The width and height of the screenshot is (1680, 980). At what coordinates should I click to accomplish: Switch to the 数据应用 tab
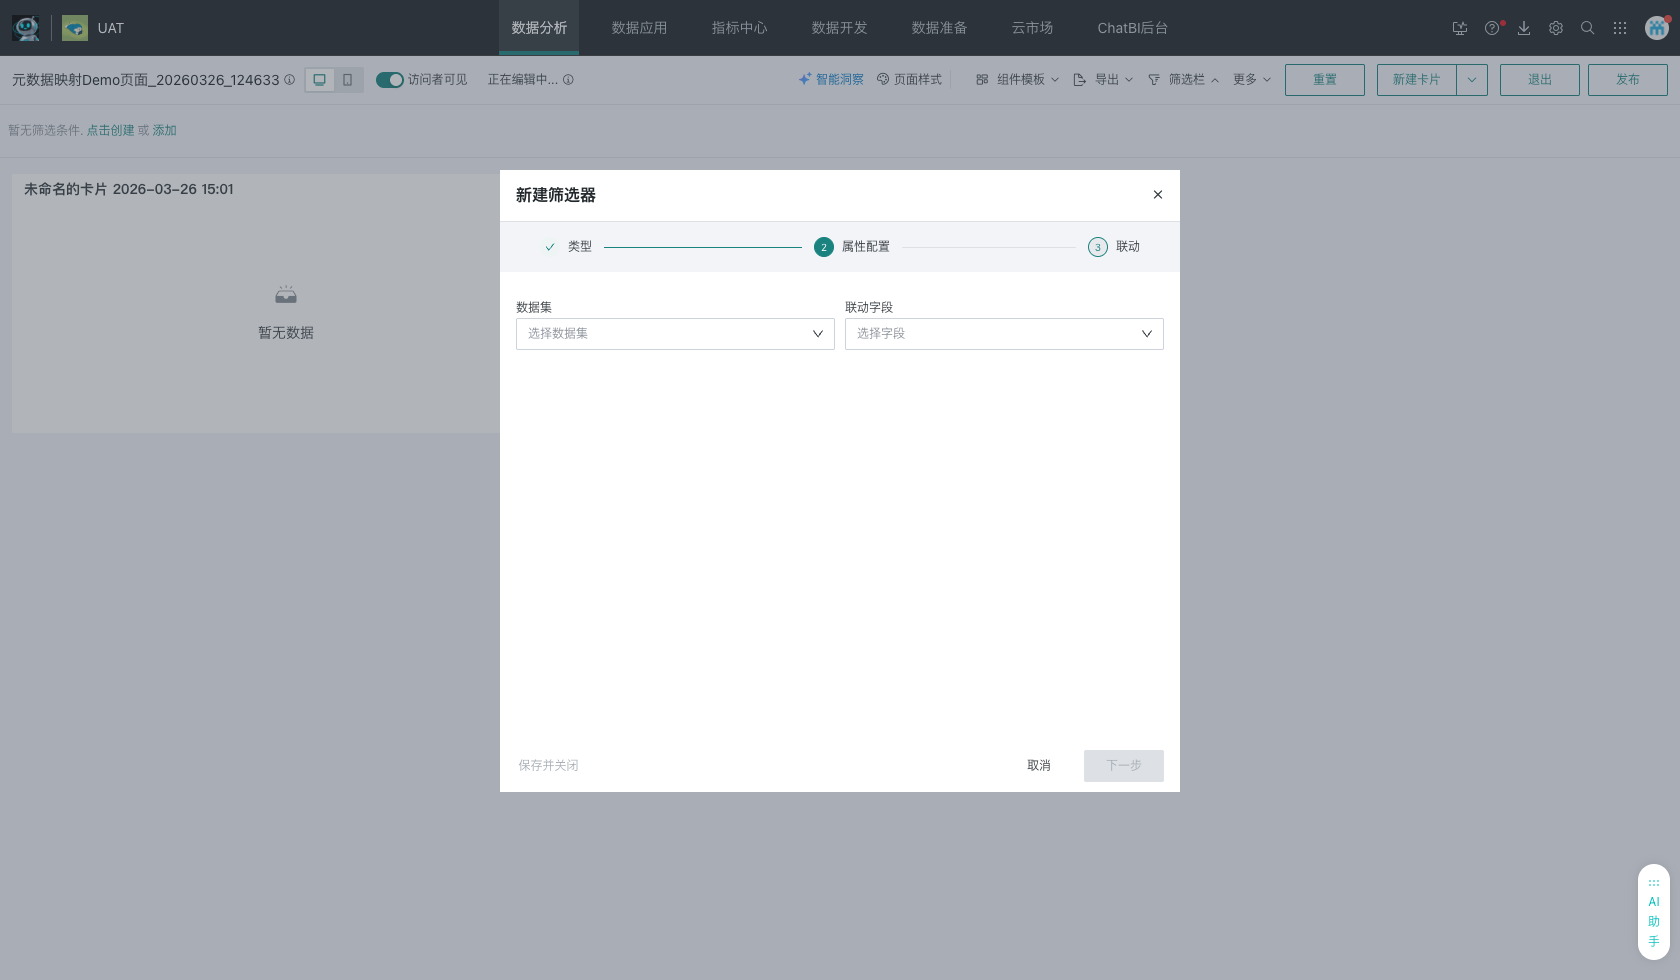coord(639,28)
